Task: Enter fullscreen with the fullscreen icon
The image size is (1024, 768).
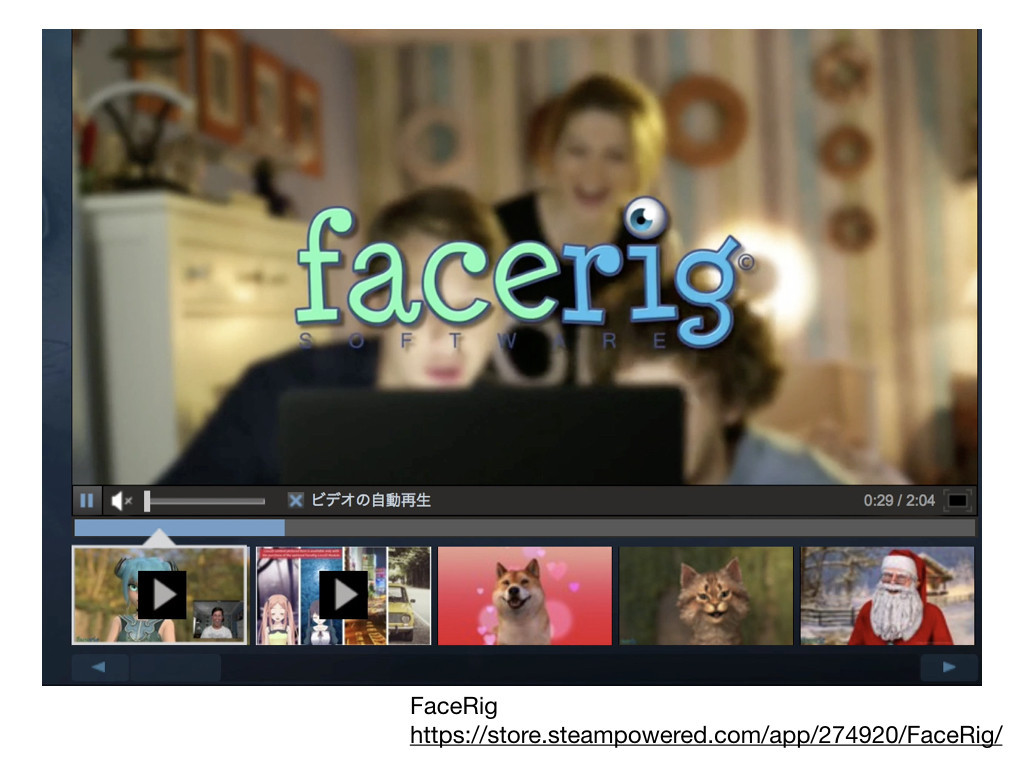Action: pyautogui.click(x=957, y=501)
